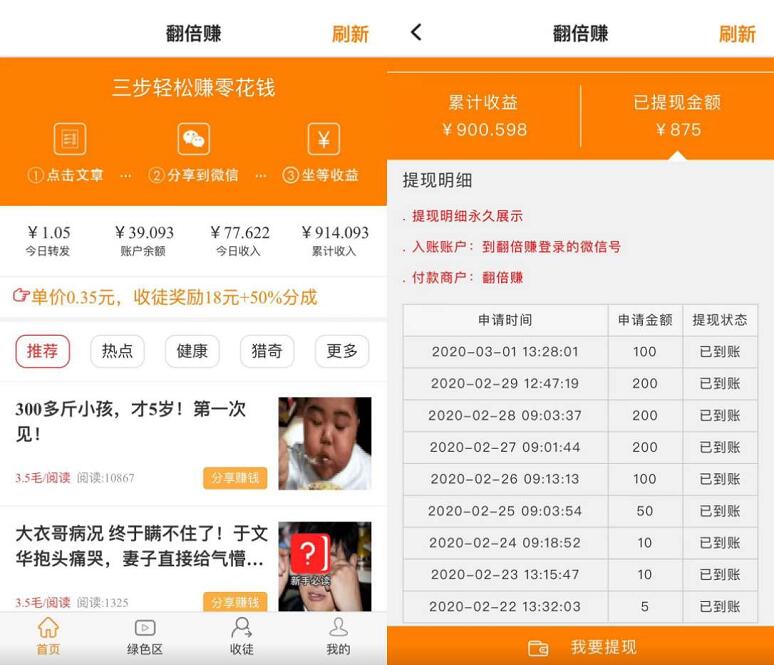This screenshot has width=774, height=665.
Task: Tap the 我要提现 withdraw button
Action: [x=580, y=646]
